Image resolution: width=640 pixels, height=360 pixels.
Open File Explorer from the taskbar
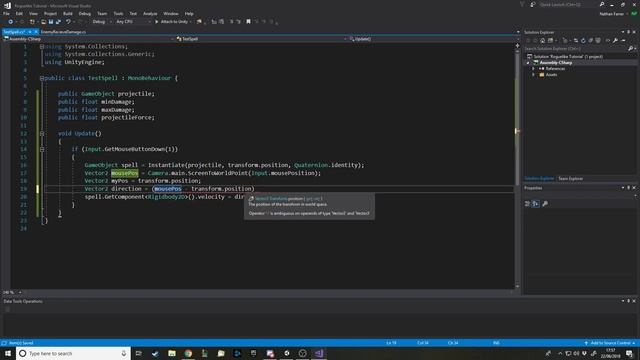[172, 353]
